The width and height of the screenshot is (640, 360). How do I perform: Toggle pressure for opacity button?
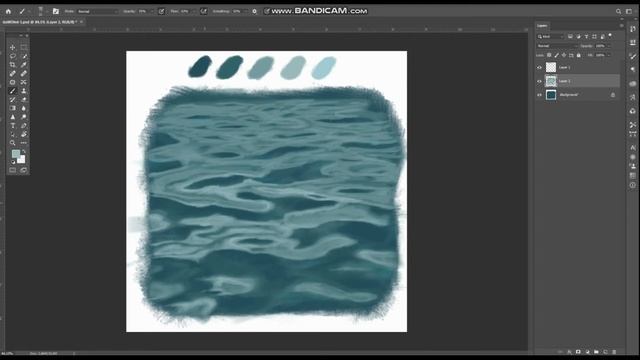click(161, 11)
